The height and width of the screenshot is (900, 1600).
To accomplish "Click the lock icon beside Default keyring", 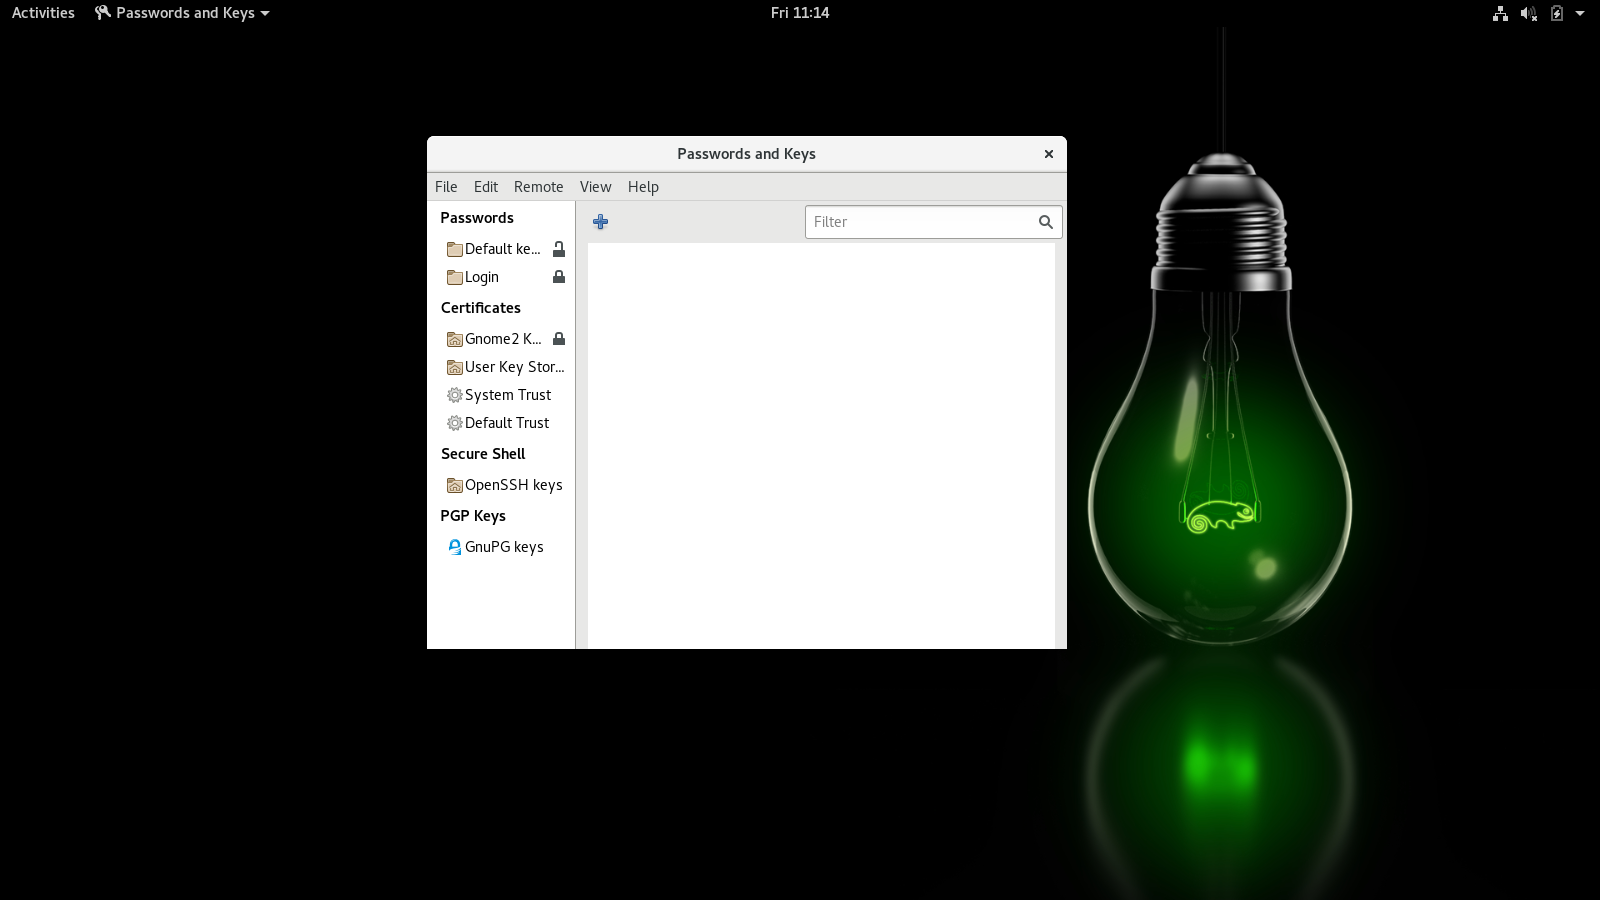I will (559, 249).
